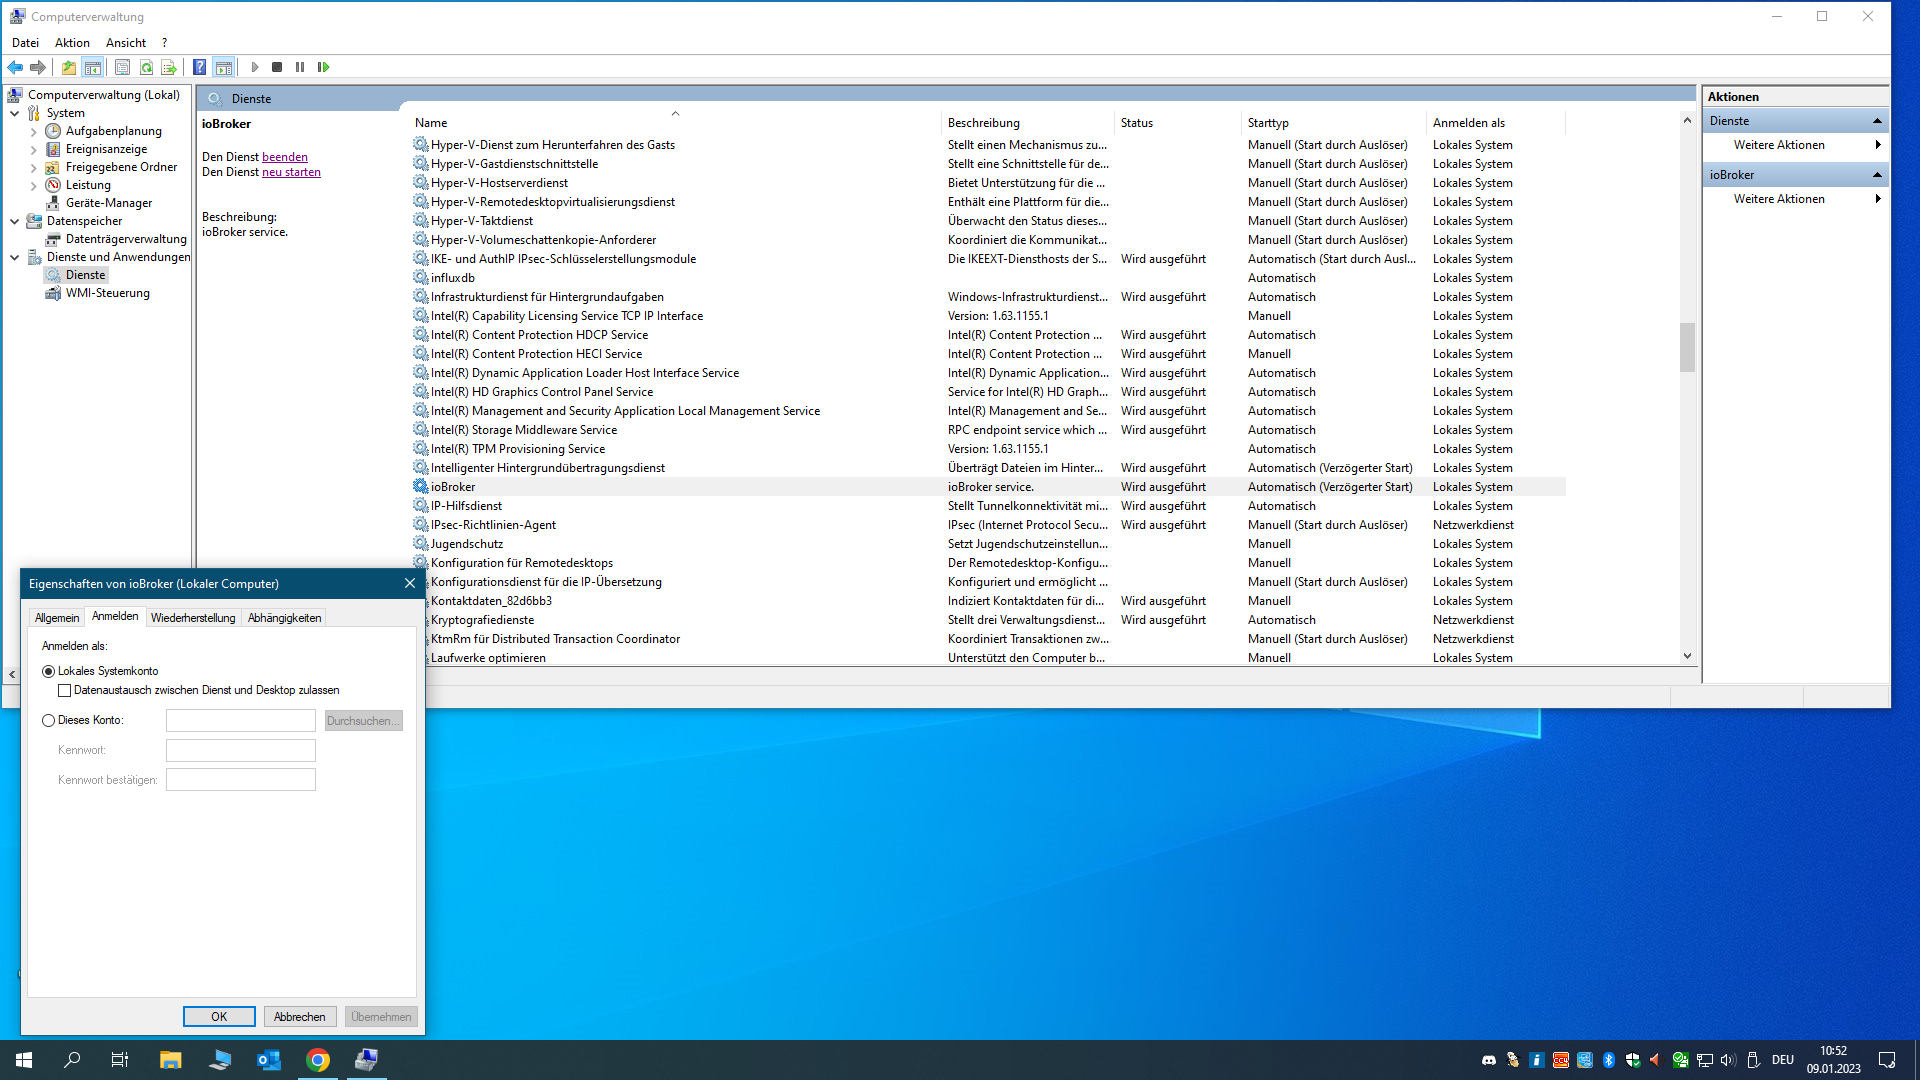Open Google Chrome from the taskbar
1920x1080 pixels.
318,1060
